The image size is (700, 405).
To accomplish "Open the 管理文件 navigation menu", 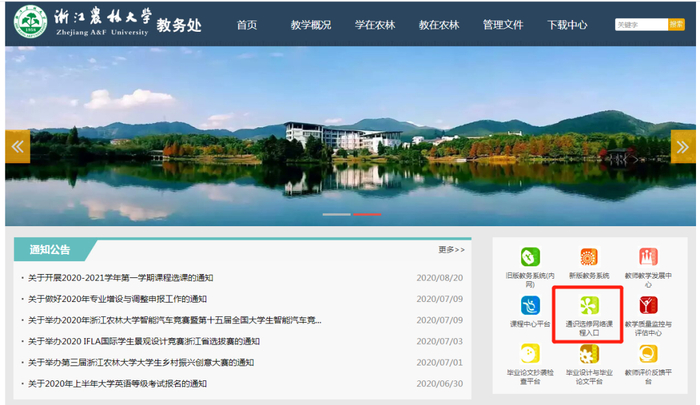I will pos(503,25).
